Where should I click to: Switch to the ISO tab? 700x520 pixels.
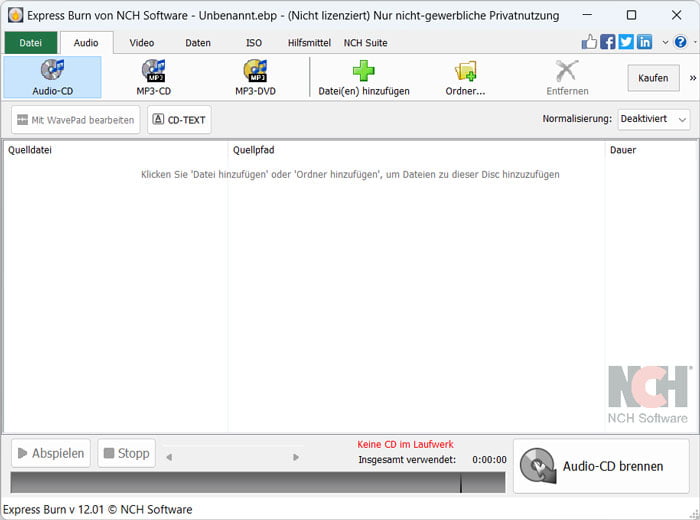[254, 43]
